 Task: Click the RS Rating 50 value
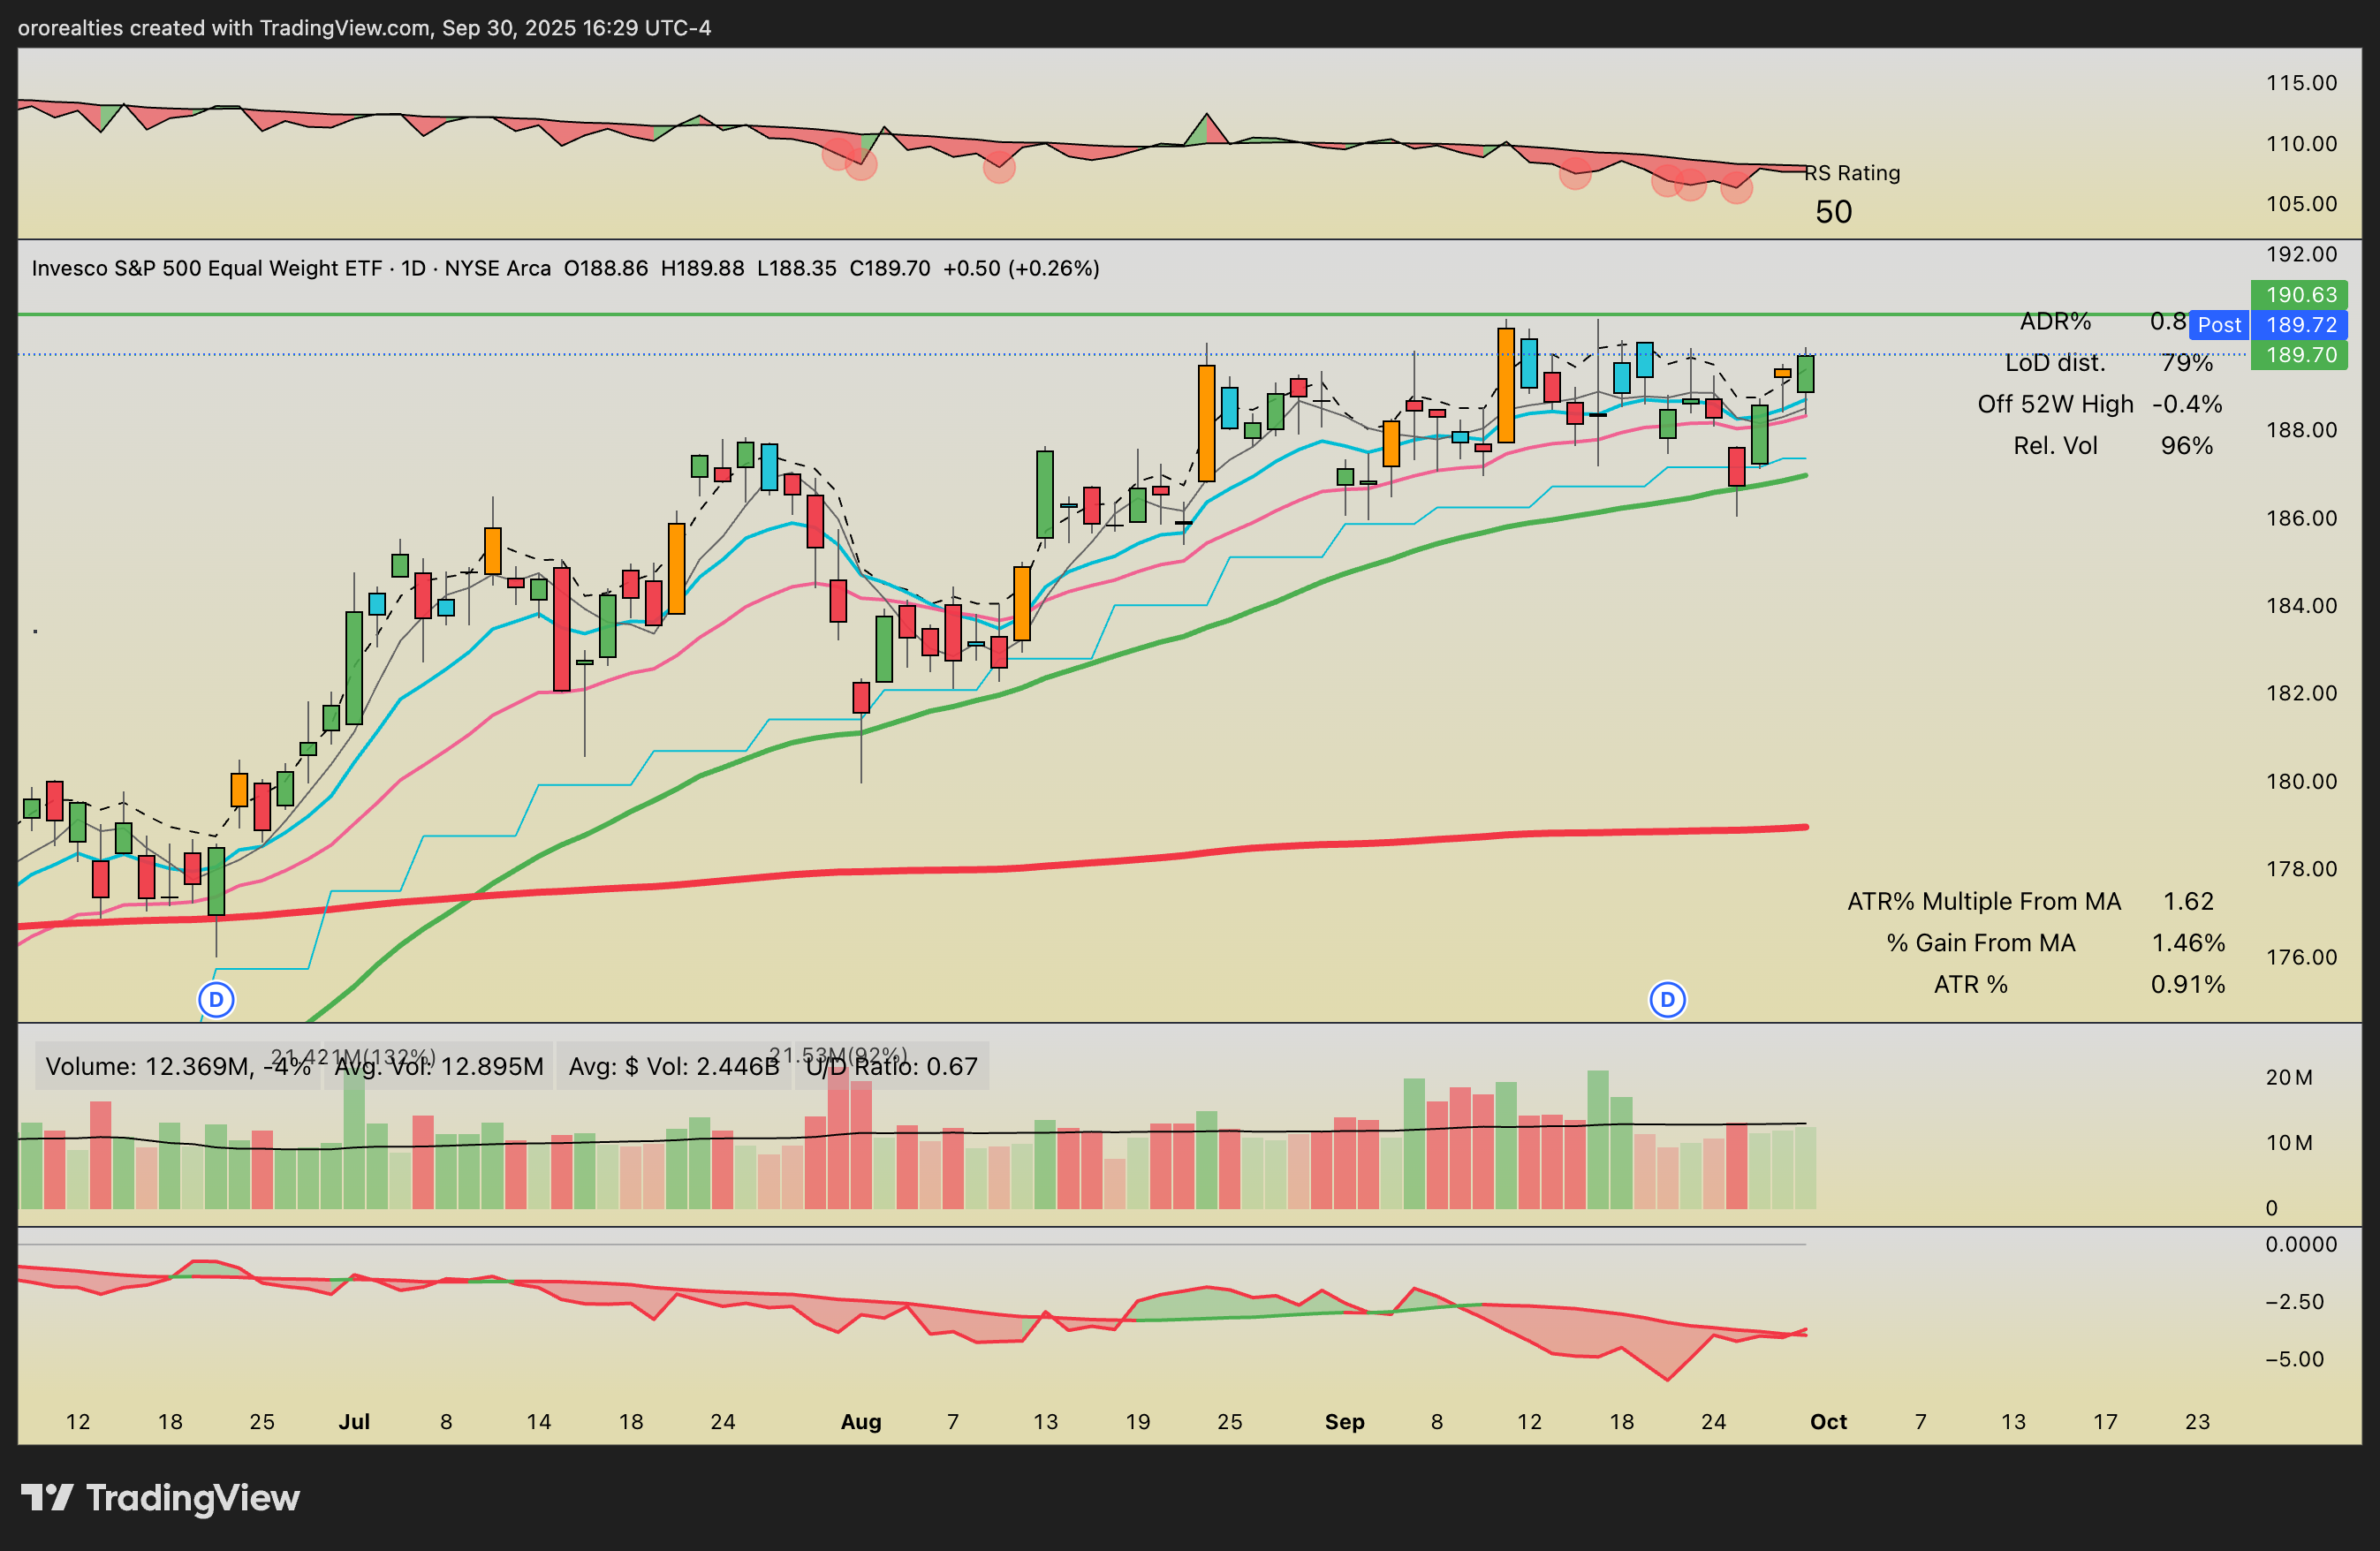(x=1833, y=212)
